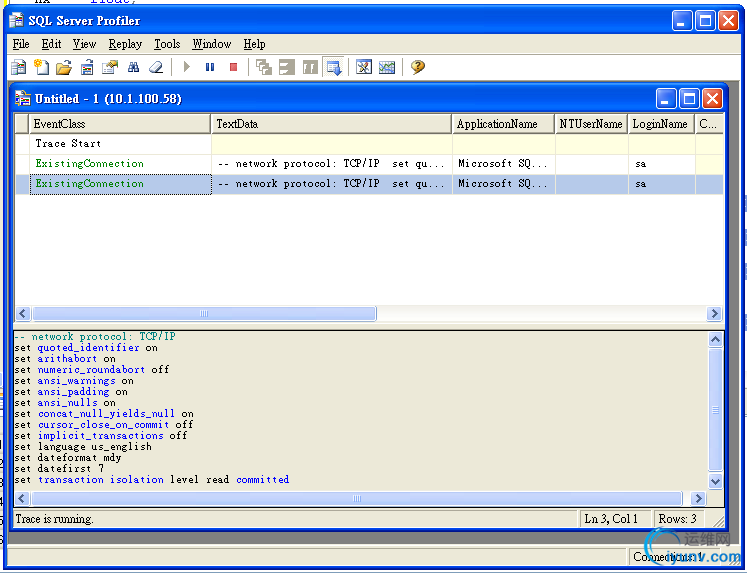Click the detail pane scroll up arrow
747x573 pixels.
[715, 340]
